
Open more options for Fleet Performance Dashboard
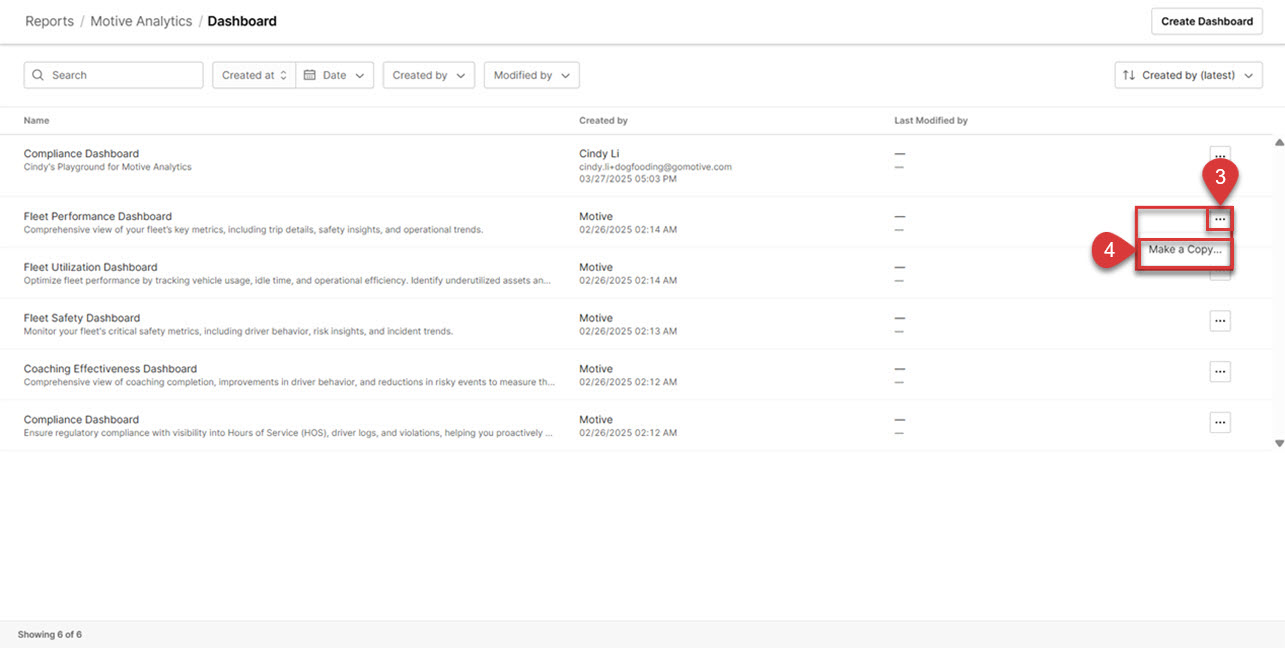tap(1219, 219)
